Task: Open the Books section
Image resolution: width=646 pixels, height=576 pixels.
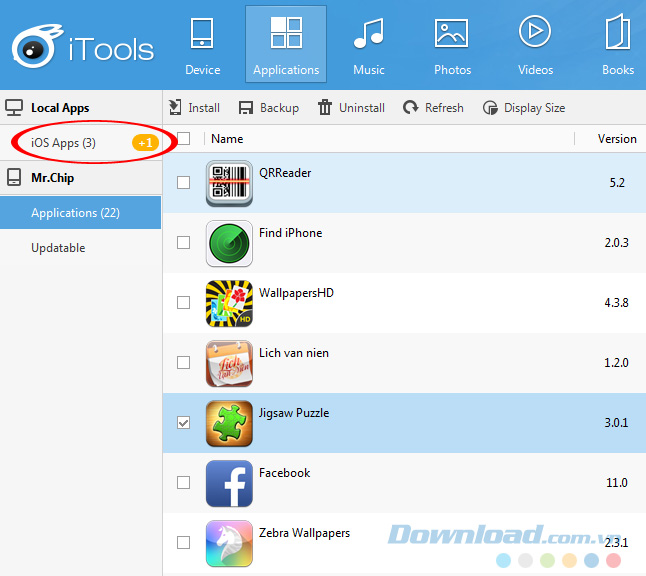Action: (618, 46)
